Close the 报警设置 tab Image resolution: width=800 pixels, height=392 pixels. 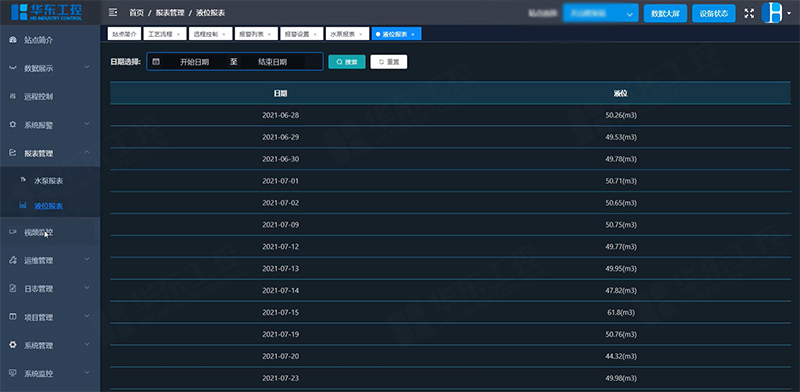(315, 34)
